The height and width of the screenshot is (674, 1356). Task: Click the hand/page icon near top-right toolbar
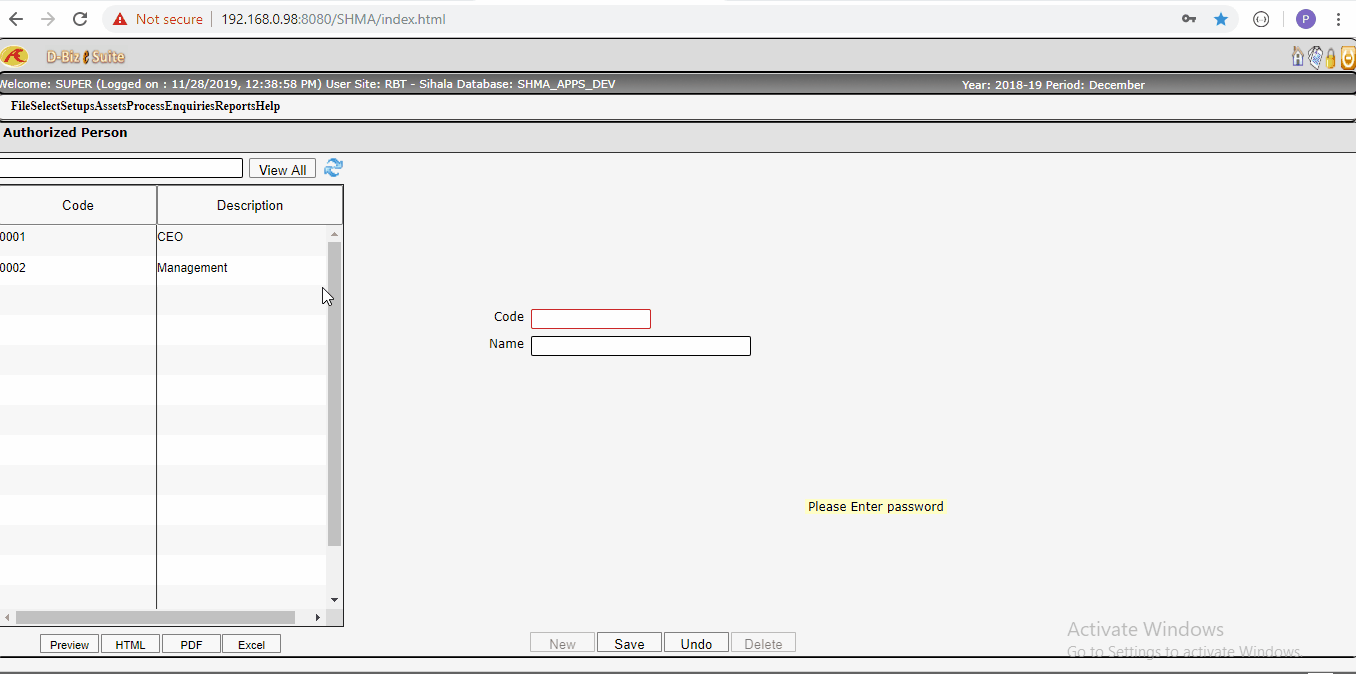coord(1314,57)
